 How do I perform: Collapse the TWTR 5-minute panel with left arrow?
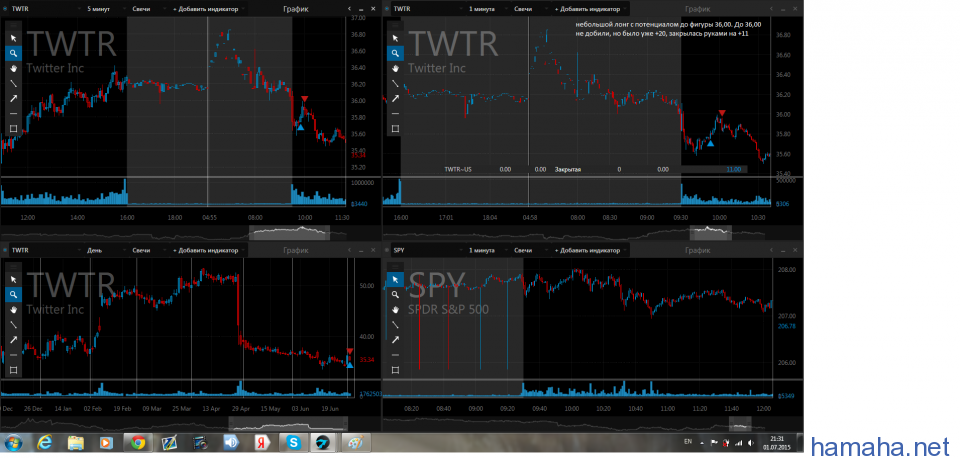tap(349, 9)
